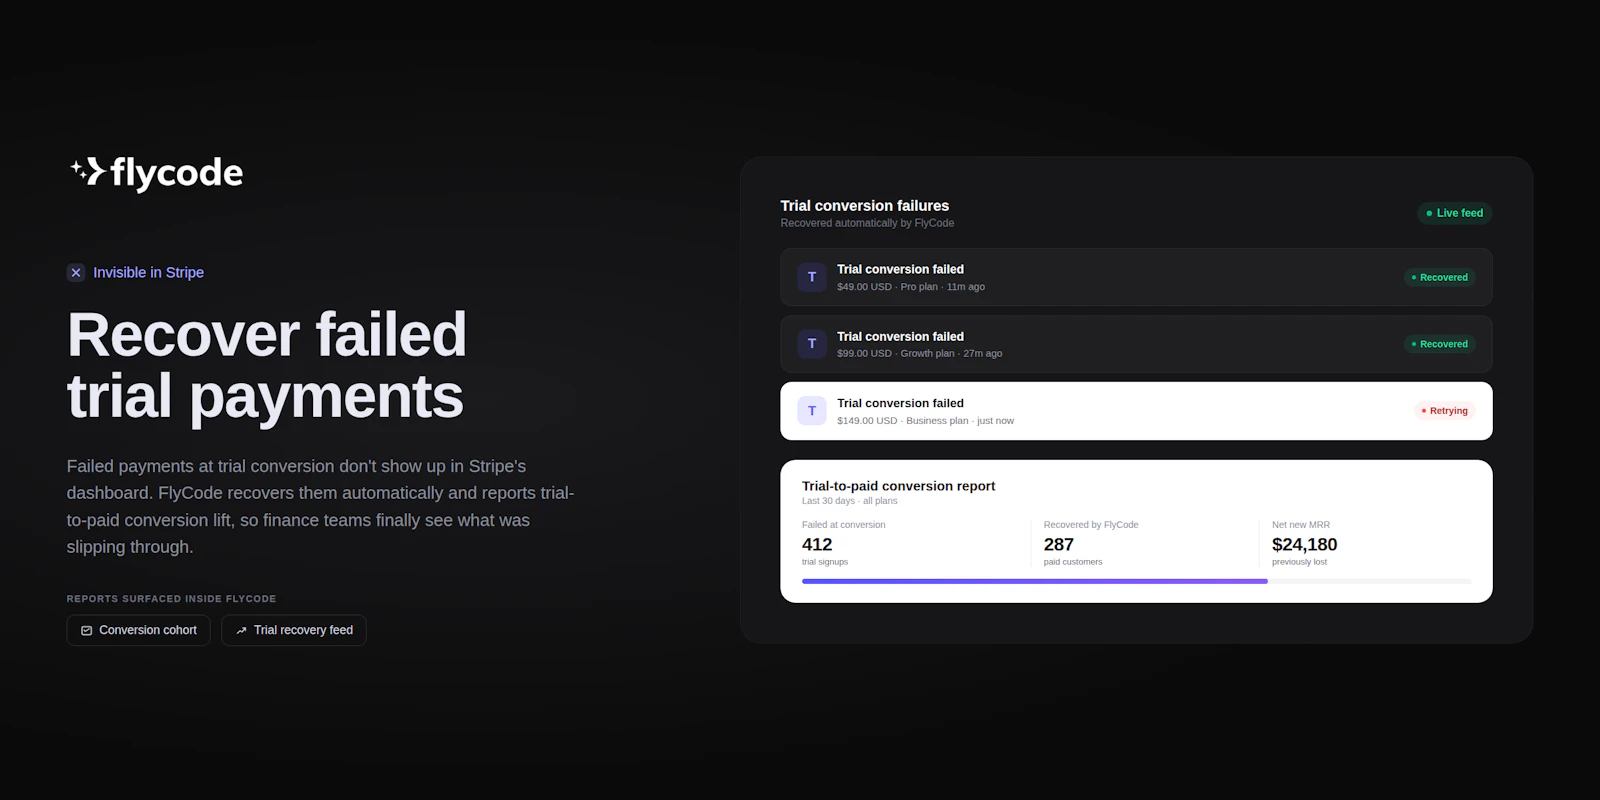Click the Last 30 days · all plans text

point(849,501)
